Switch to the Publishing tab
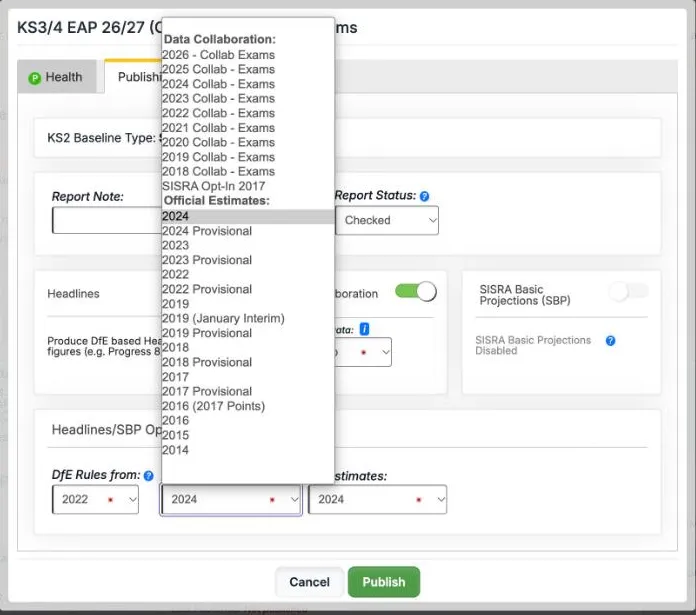This screenshot has height=615, width=696. tap(133, 77)
